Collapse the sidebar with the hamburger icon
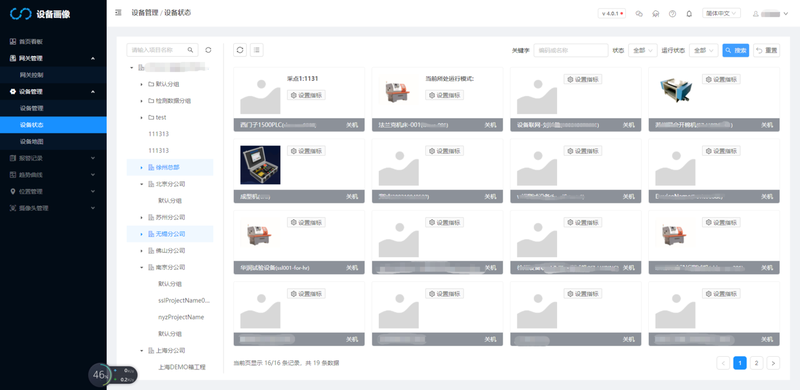The width and height of the screenshot is (800, 390). point(118,13)
